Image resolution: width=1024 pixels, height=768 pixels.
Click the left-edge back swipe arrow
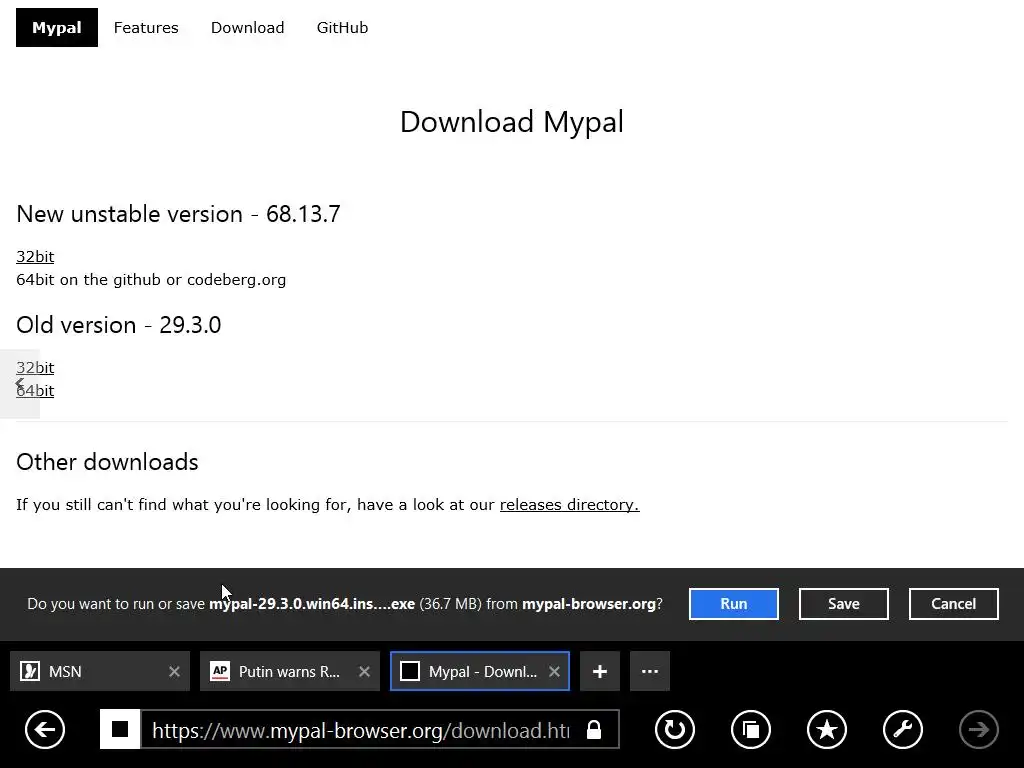[20, 384]
